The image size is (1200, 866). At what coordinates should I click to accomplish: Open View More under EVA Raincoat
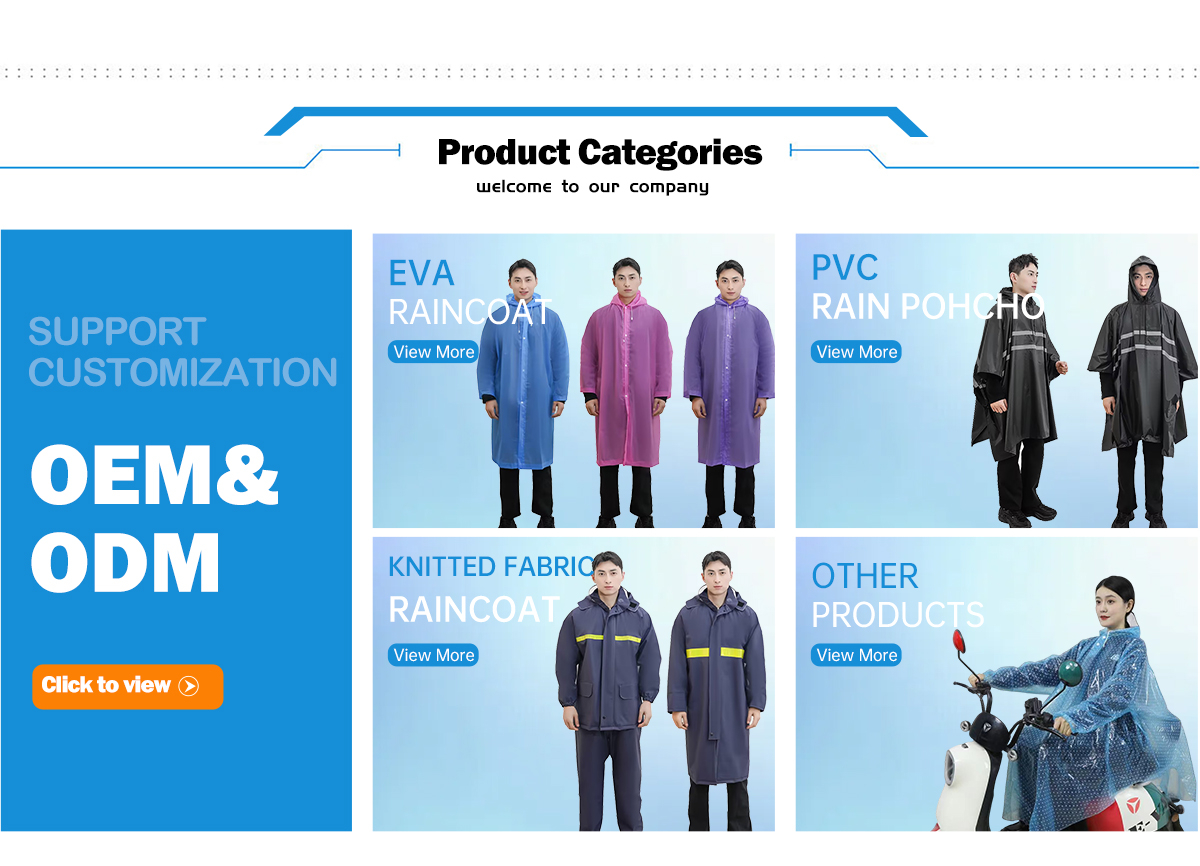pyautogui.click(x=434, y=352)
